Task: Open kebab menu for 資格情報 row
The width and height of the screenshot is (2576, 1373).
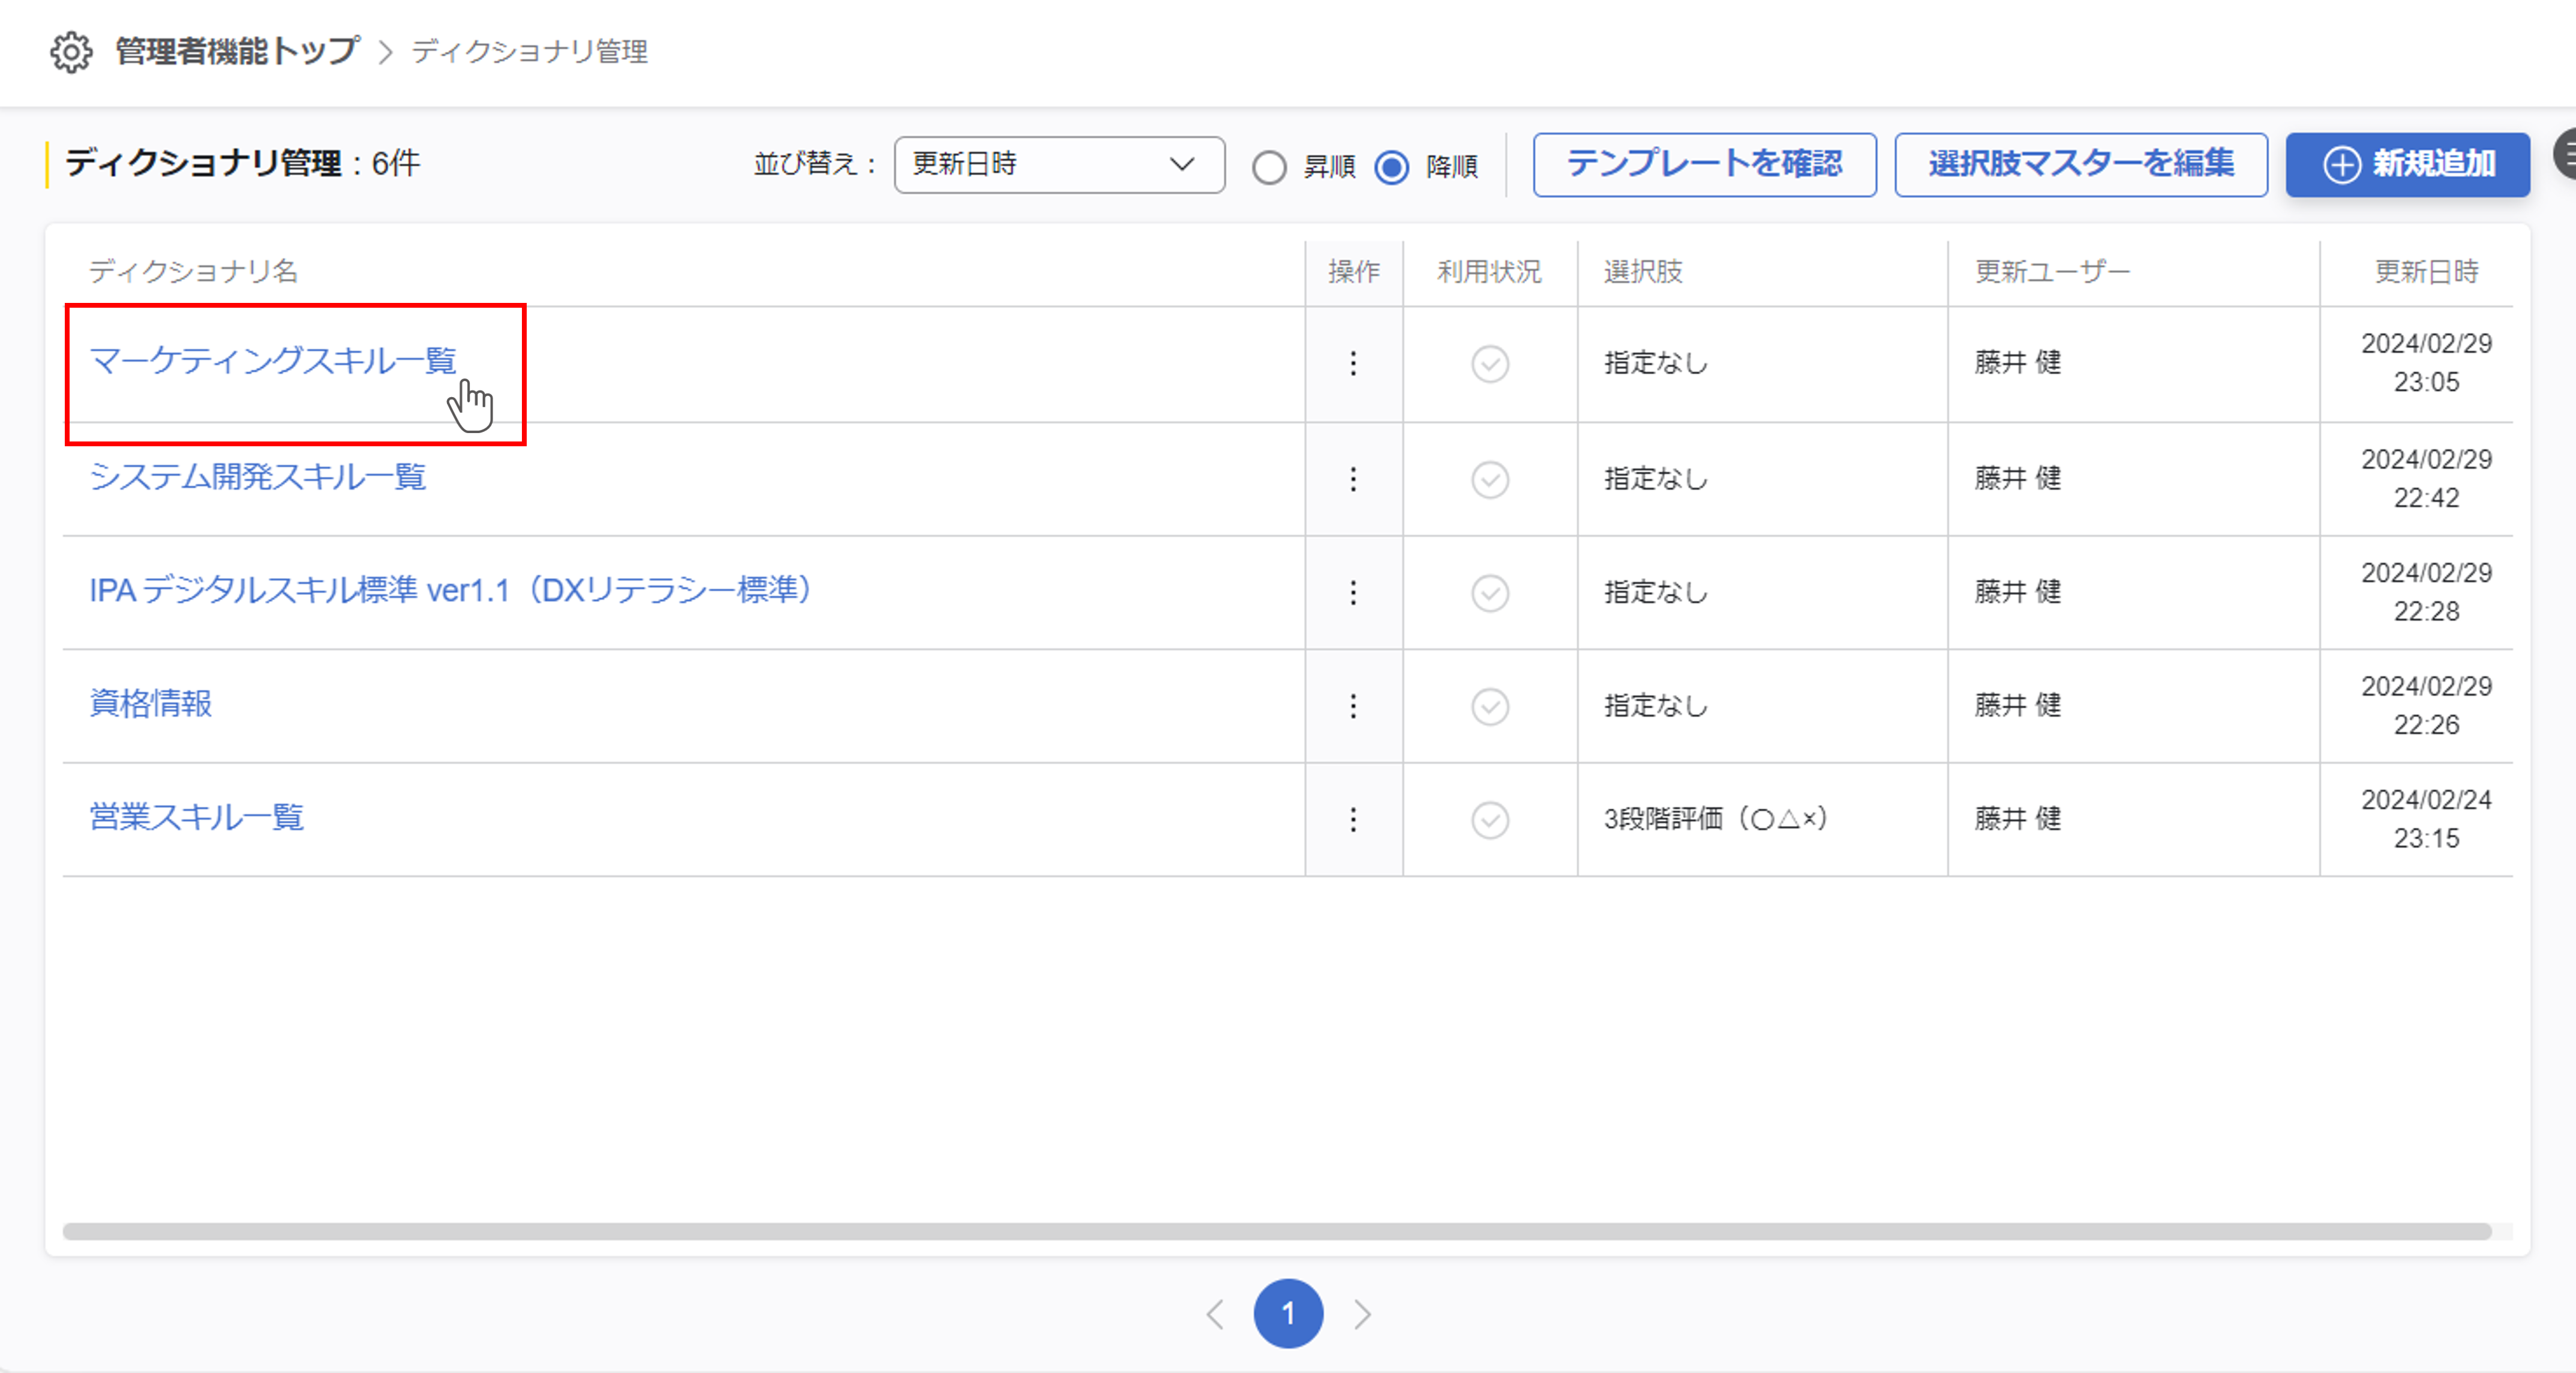Action: [1353, 707]
